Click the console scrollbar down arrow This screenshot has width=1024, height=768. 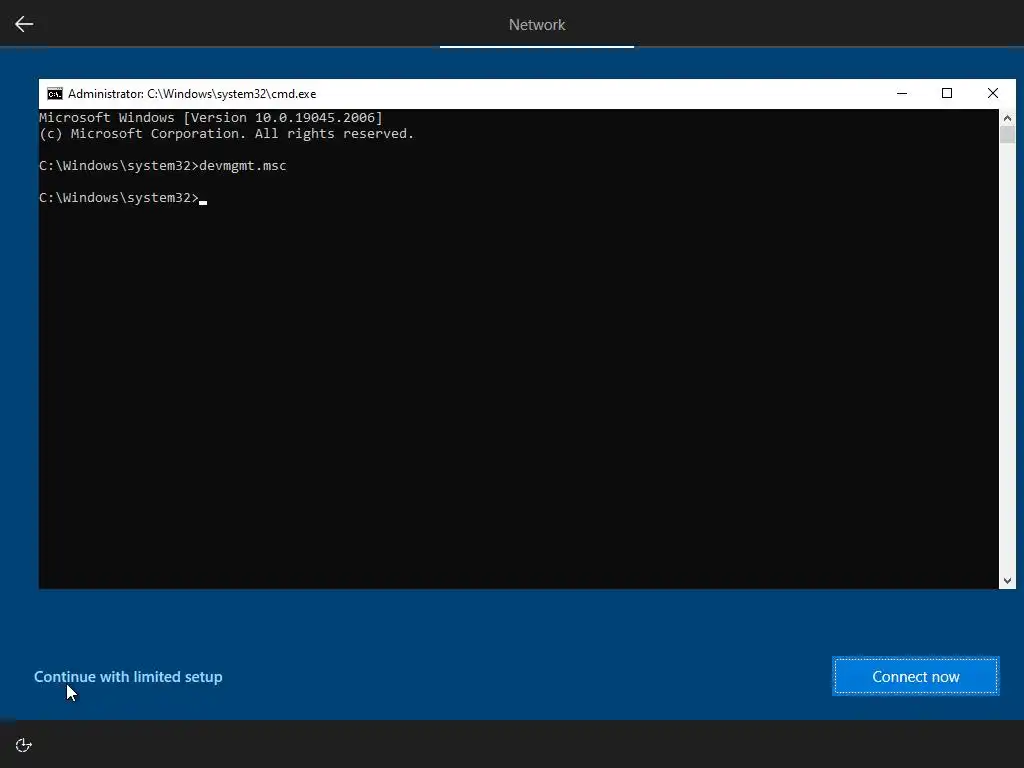1007,581
